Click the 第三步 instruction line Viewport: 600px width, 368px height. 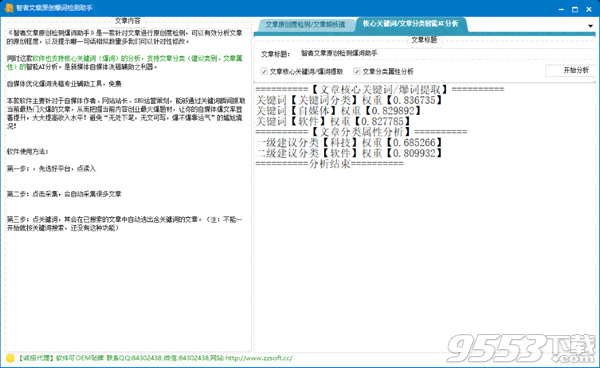124,223
